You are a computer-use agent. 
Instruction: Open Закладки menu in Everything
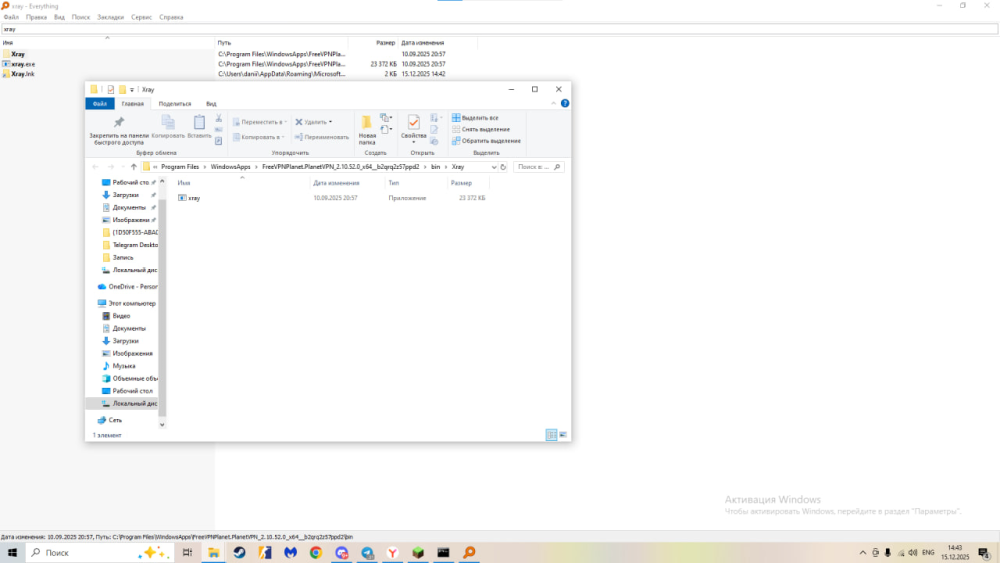[110, 17]
